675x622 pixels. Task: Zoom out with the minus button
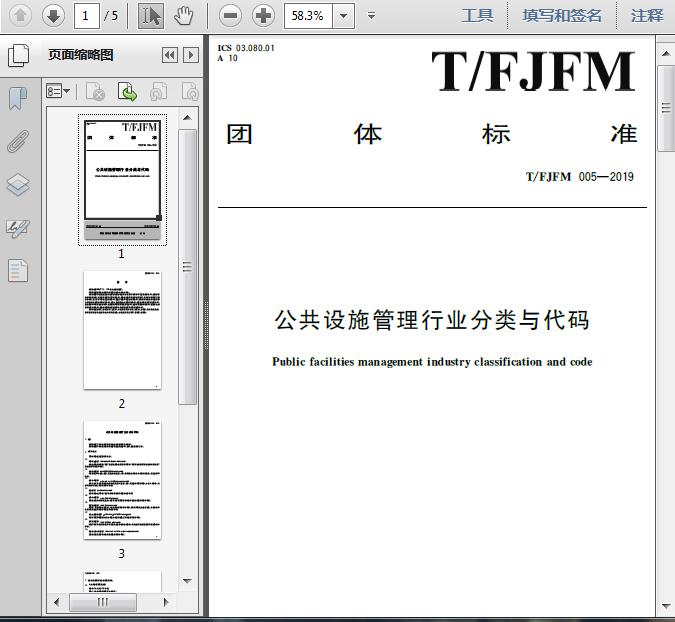pos(230,15)
